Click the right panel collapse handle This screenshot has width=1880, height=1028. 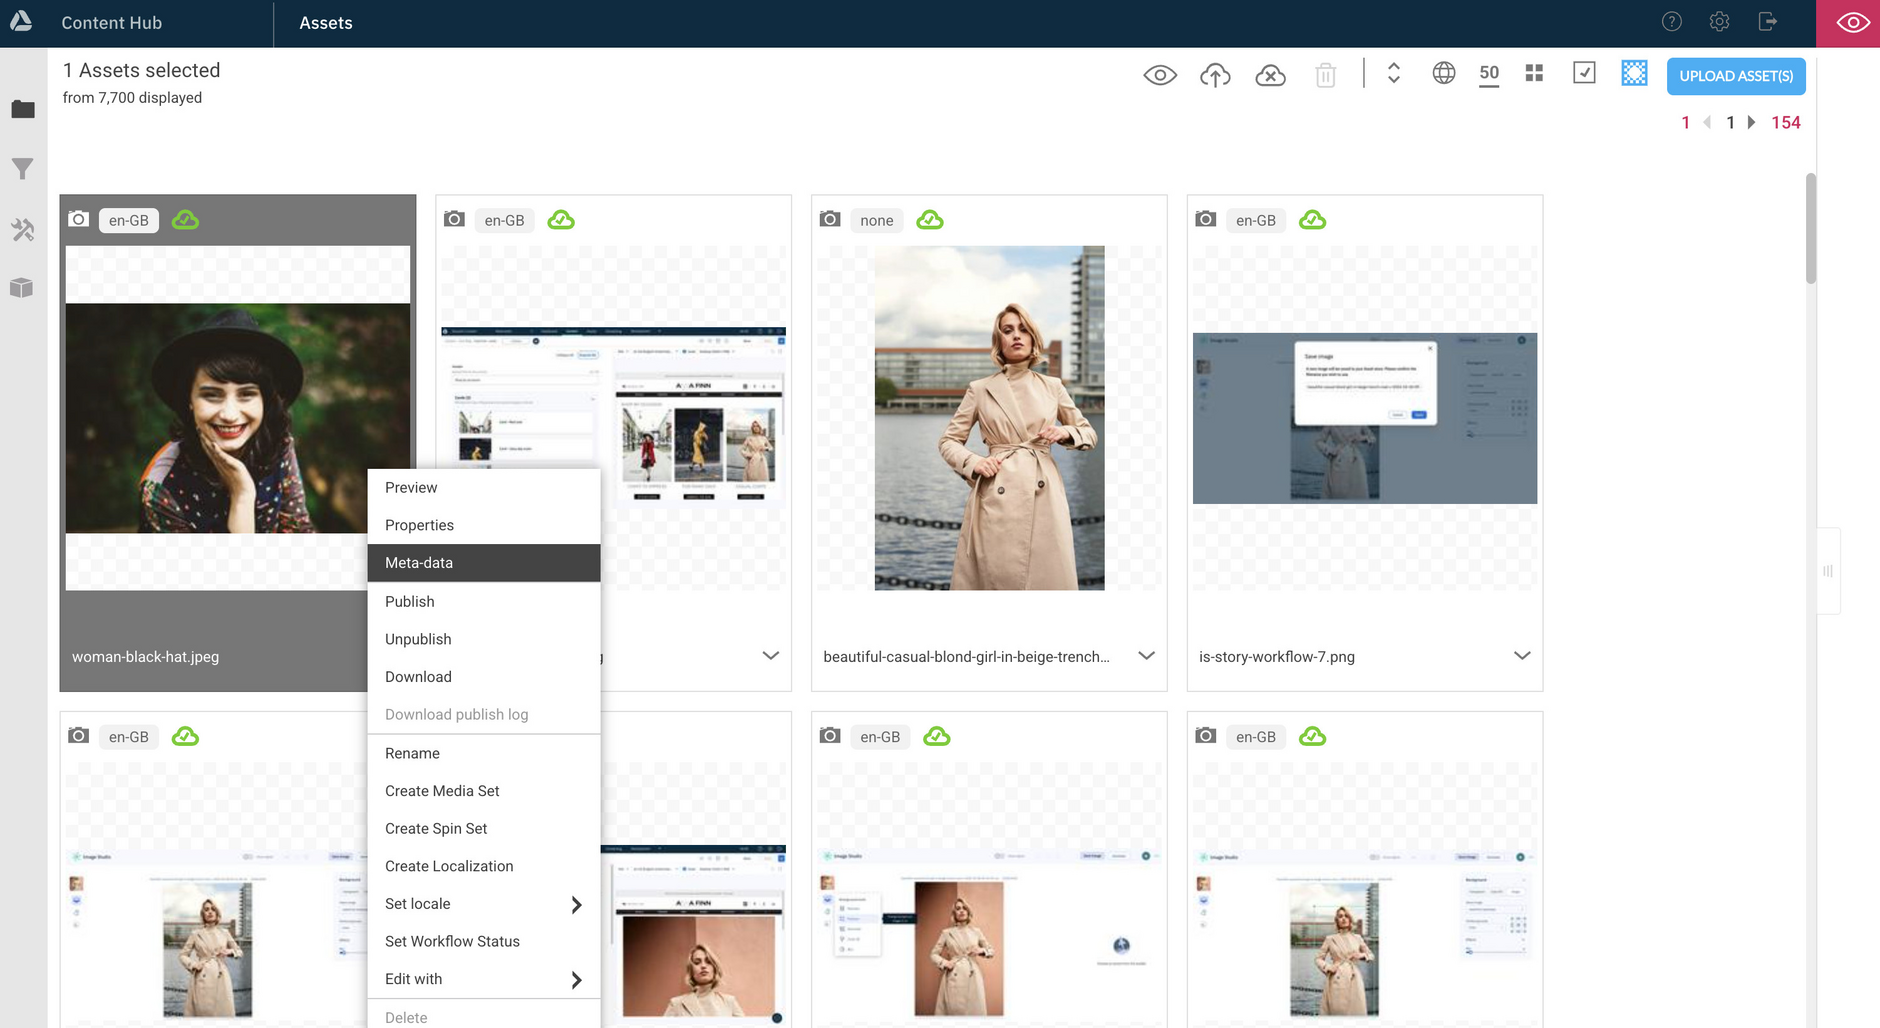point(1828,571)
